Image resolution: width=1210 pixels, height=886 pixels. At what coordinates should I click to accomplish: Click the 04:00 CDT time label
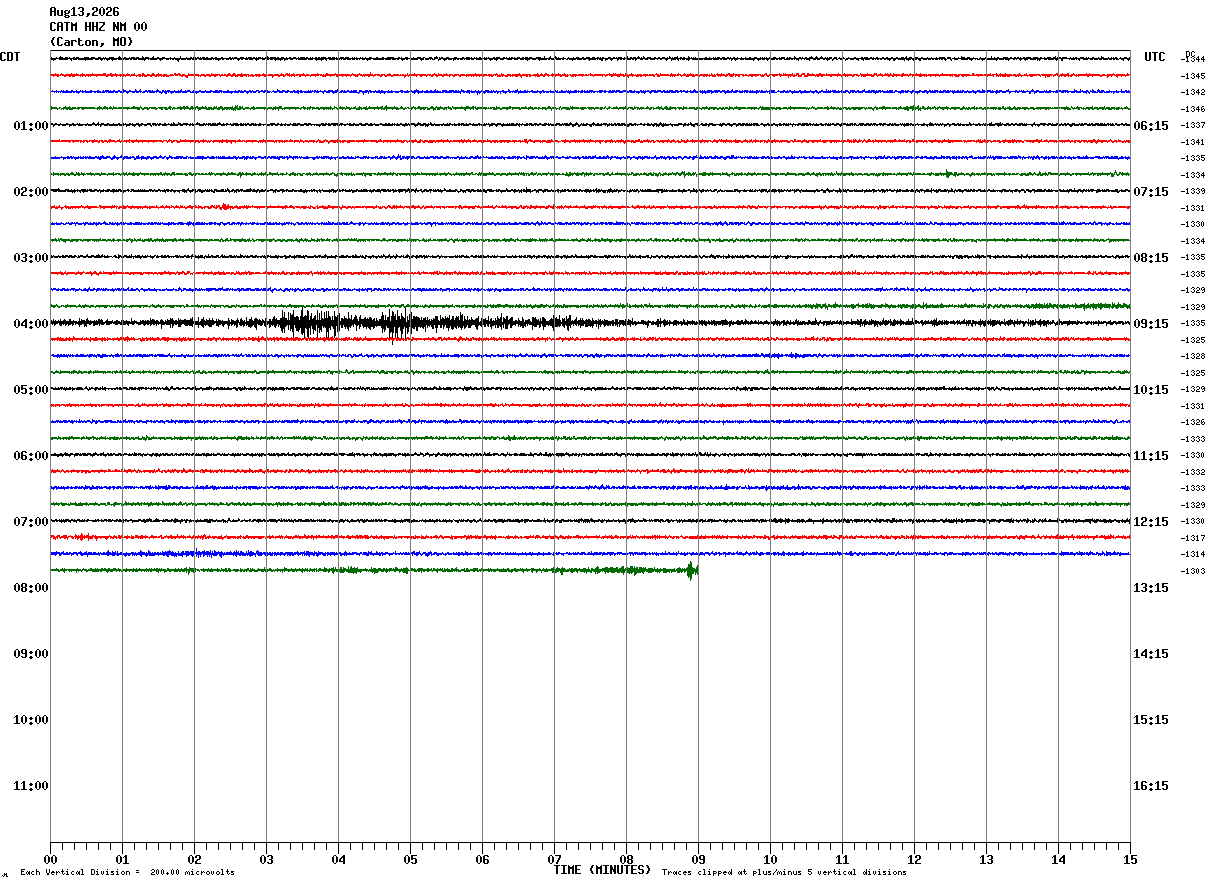click(x=31, y=324)
